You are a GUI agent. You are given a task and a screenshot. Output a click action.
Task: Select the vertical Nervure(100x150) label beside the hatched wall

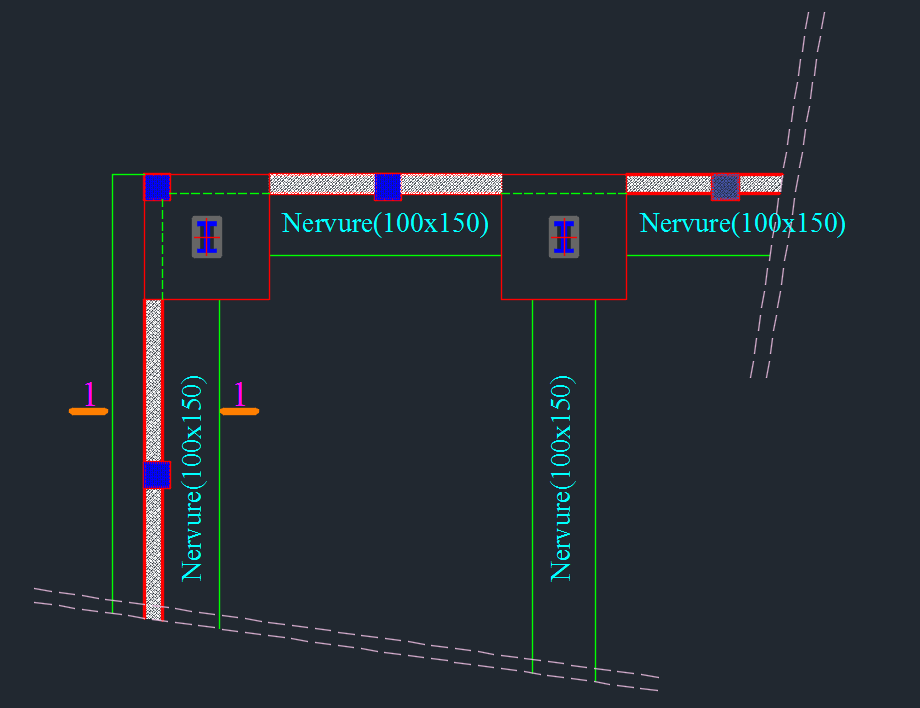pos(193,478)
